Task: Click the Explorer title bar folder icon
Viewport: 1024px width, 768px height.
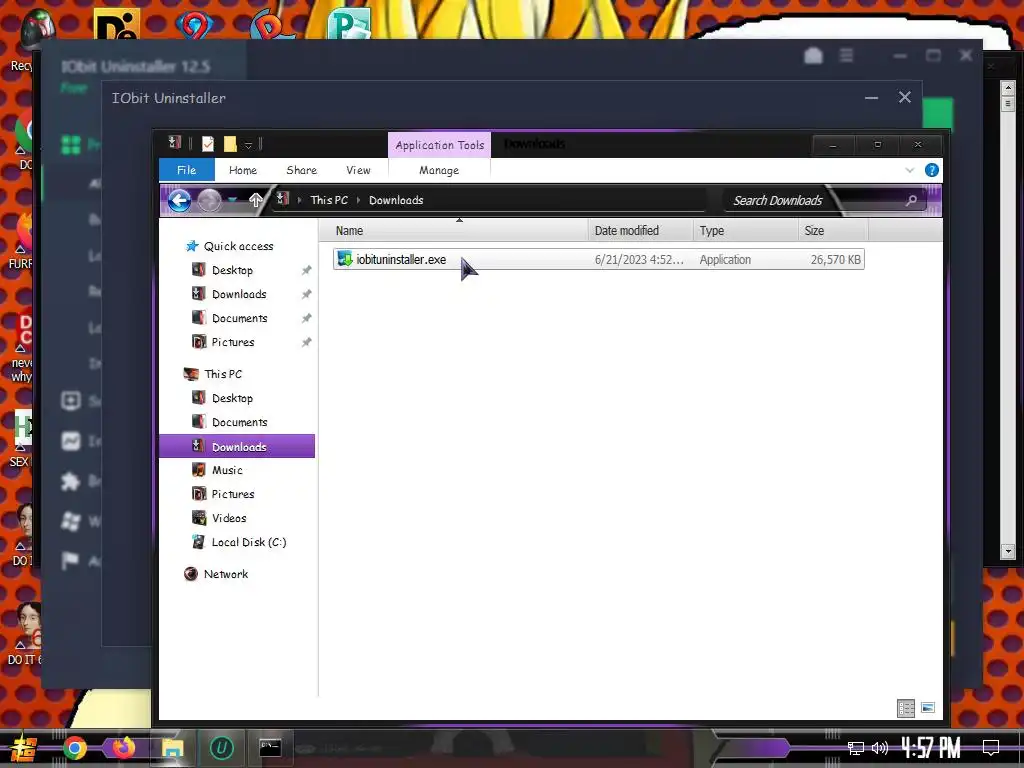Action: point(174,142)
